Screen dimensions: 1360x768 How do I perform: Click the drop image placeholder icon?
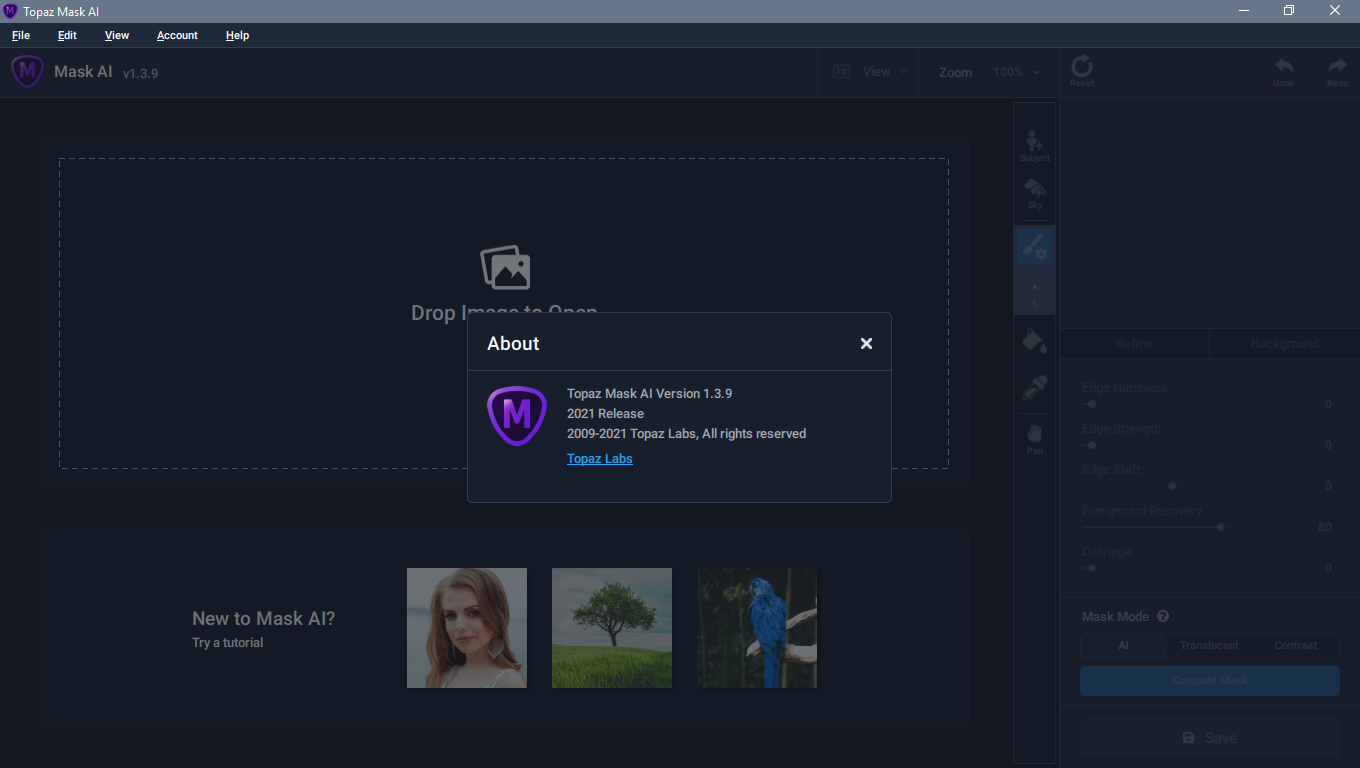tap(505, 268)
